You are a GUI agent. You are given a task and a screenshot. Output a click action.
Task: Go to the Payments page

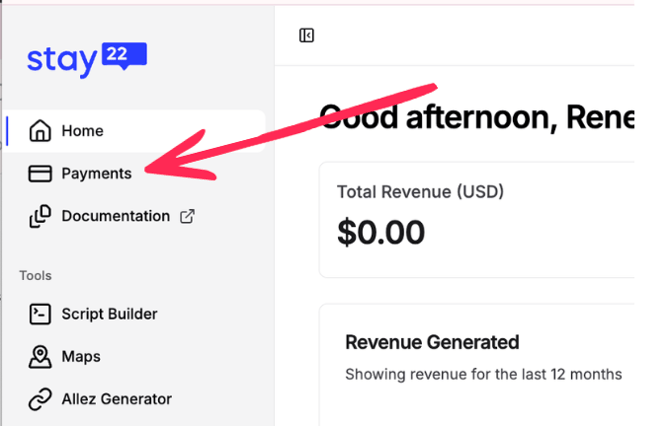pyautogui.click(x=96, y=174)
